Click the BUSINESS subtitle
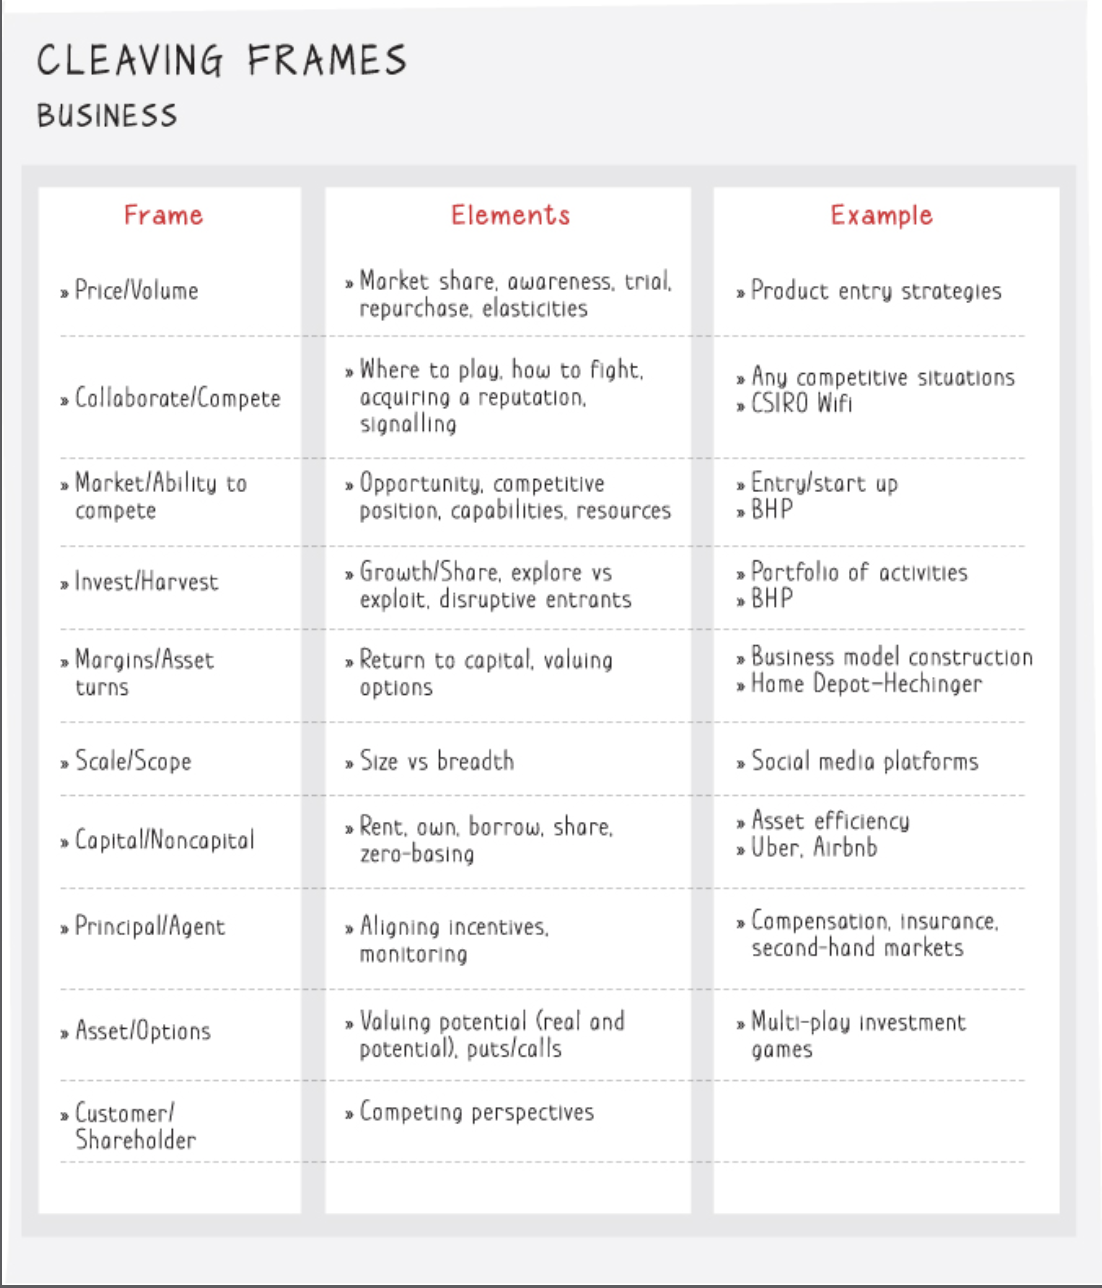Image resolution: width=1102 pixels, height=1288 pixels. coord(107,116)
